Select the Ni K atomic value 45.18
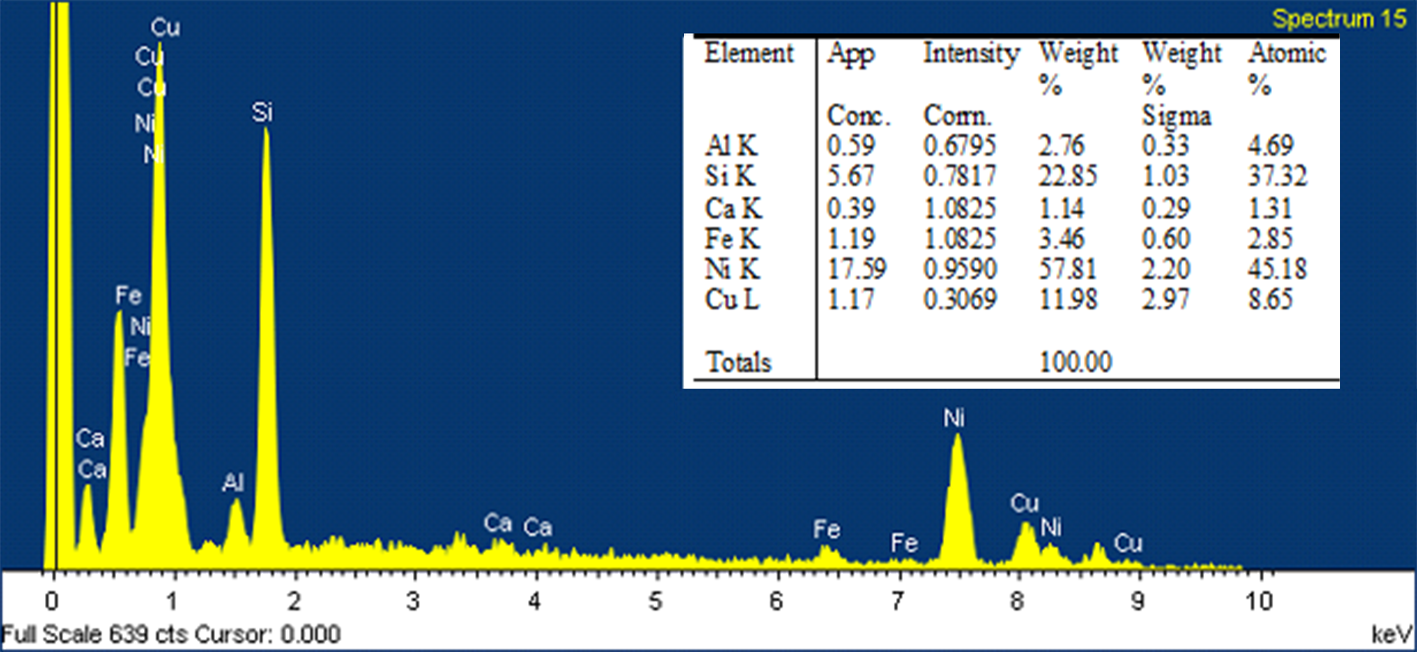 [1278, 270]
